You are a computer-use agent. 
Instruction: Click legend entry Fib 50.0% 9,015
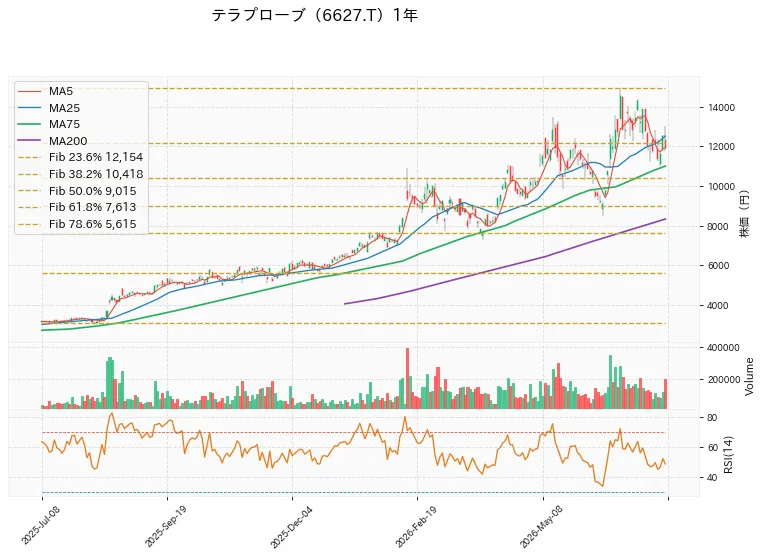tap(93, 191)
